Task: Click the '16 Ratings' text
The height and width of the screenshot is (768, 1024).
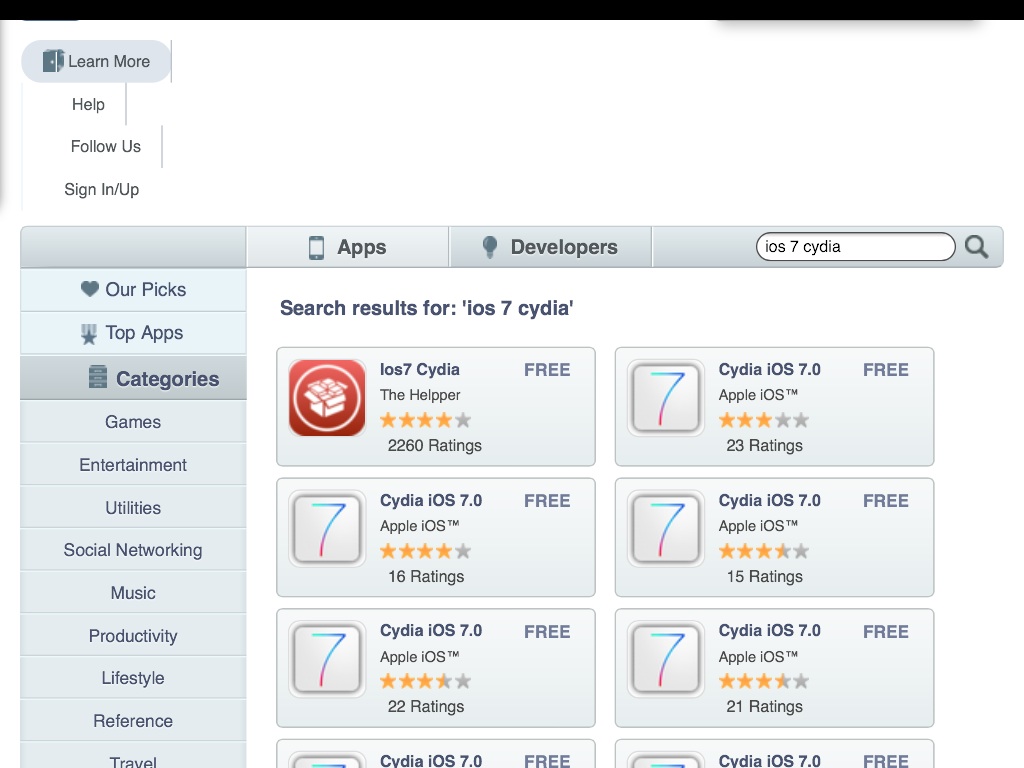Action: pyautogui.click(x=426, y=577)
